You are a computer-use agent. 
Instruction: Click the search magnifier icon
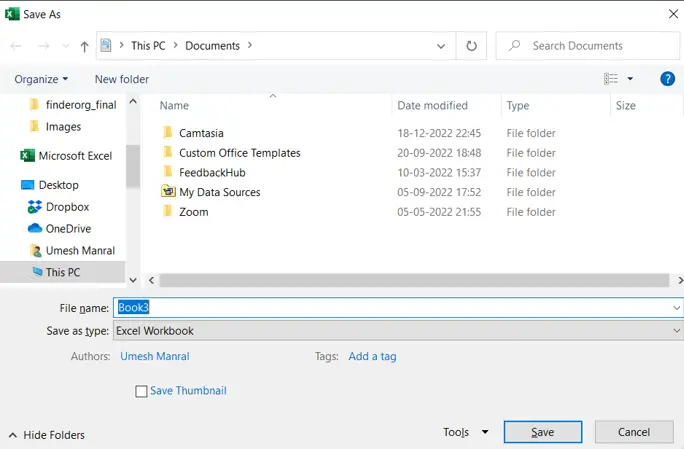tap(515, 45)
